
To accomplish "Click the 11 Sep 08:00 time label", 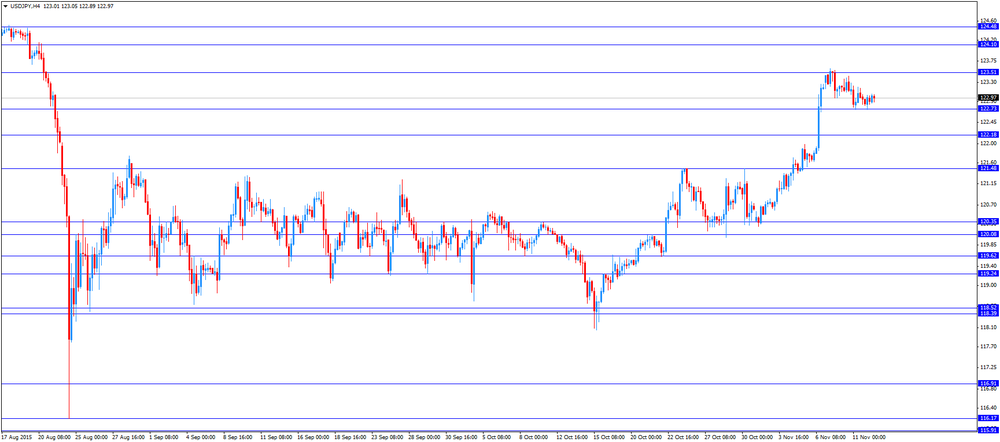I will pyautogui.click(x=276, y=438).
